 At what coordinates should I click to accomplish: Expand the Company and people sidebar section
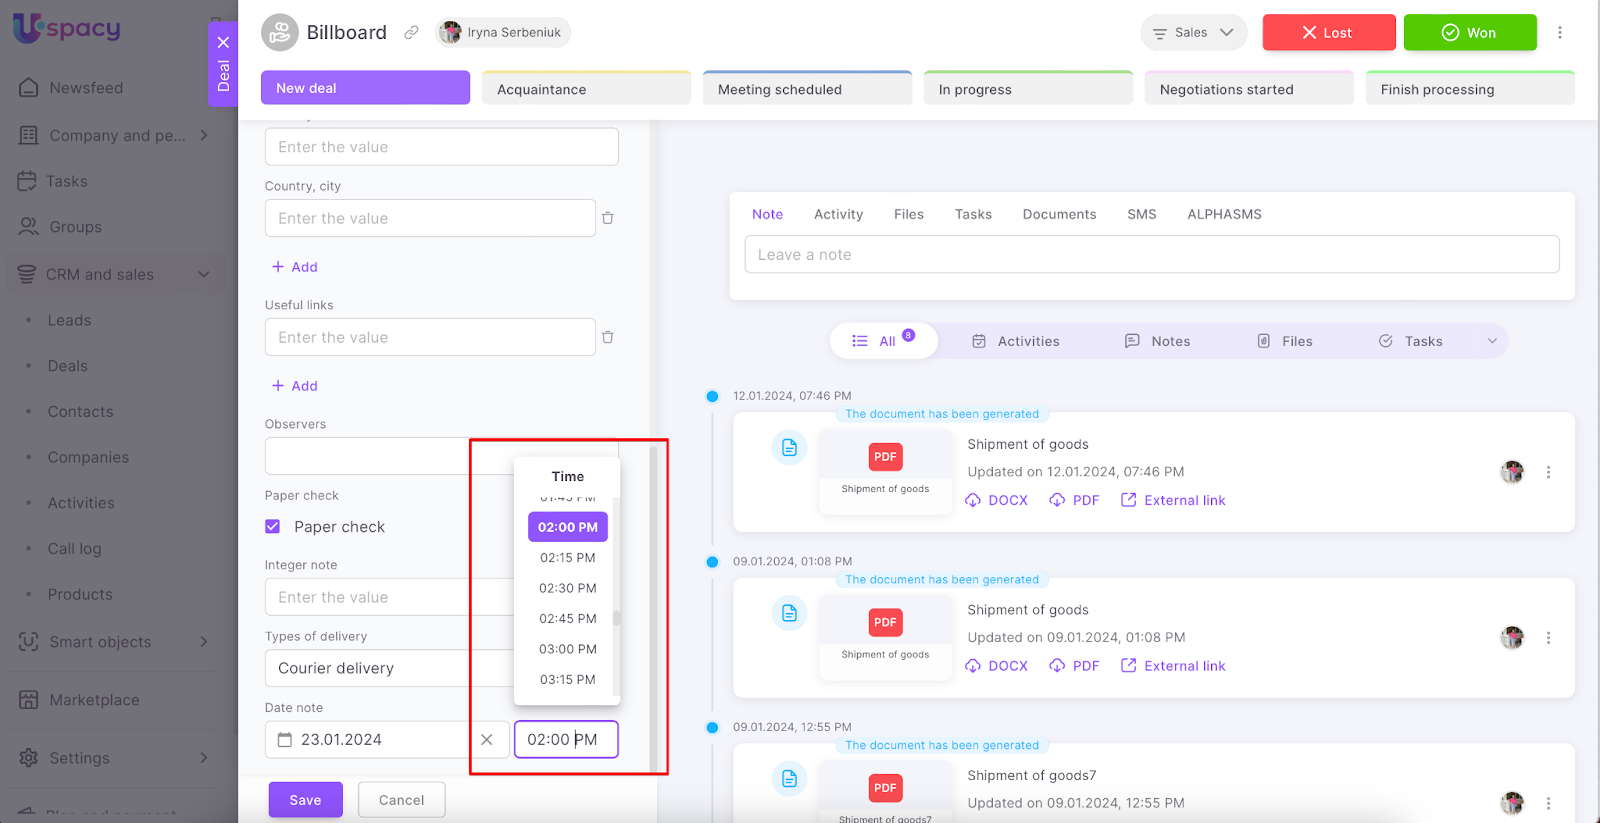pos(204,135)
